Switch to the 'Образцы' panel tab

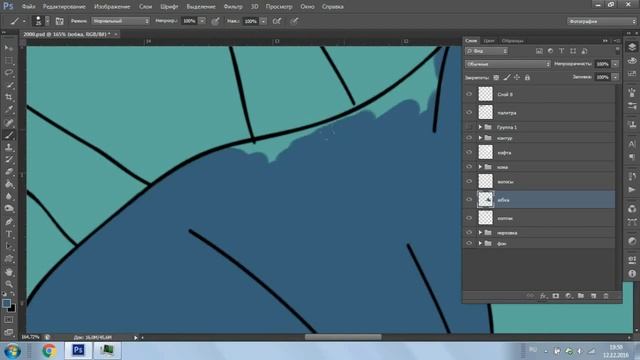pos(513,41)
